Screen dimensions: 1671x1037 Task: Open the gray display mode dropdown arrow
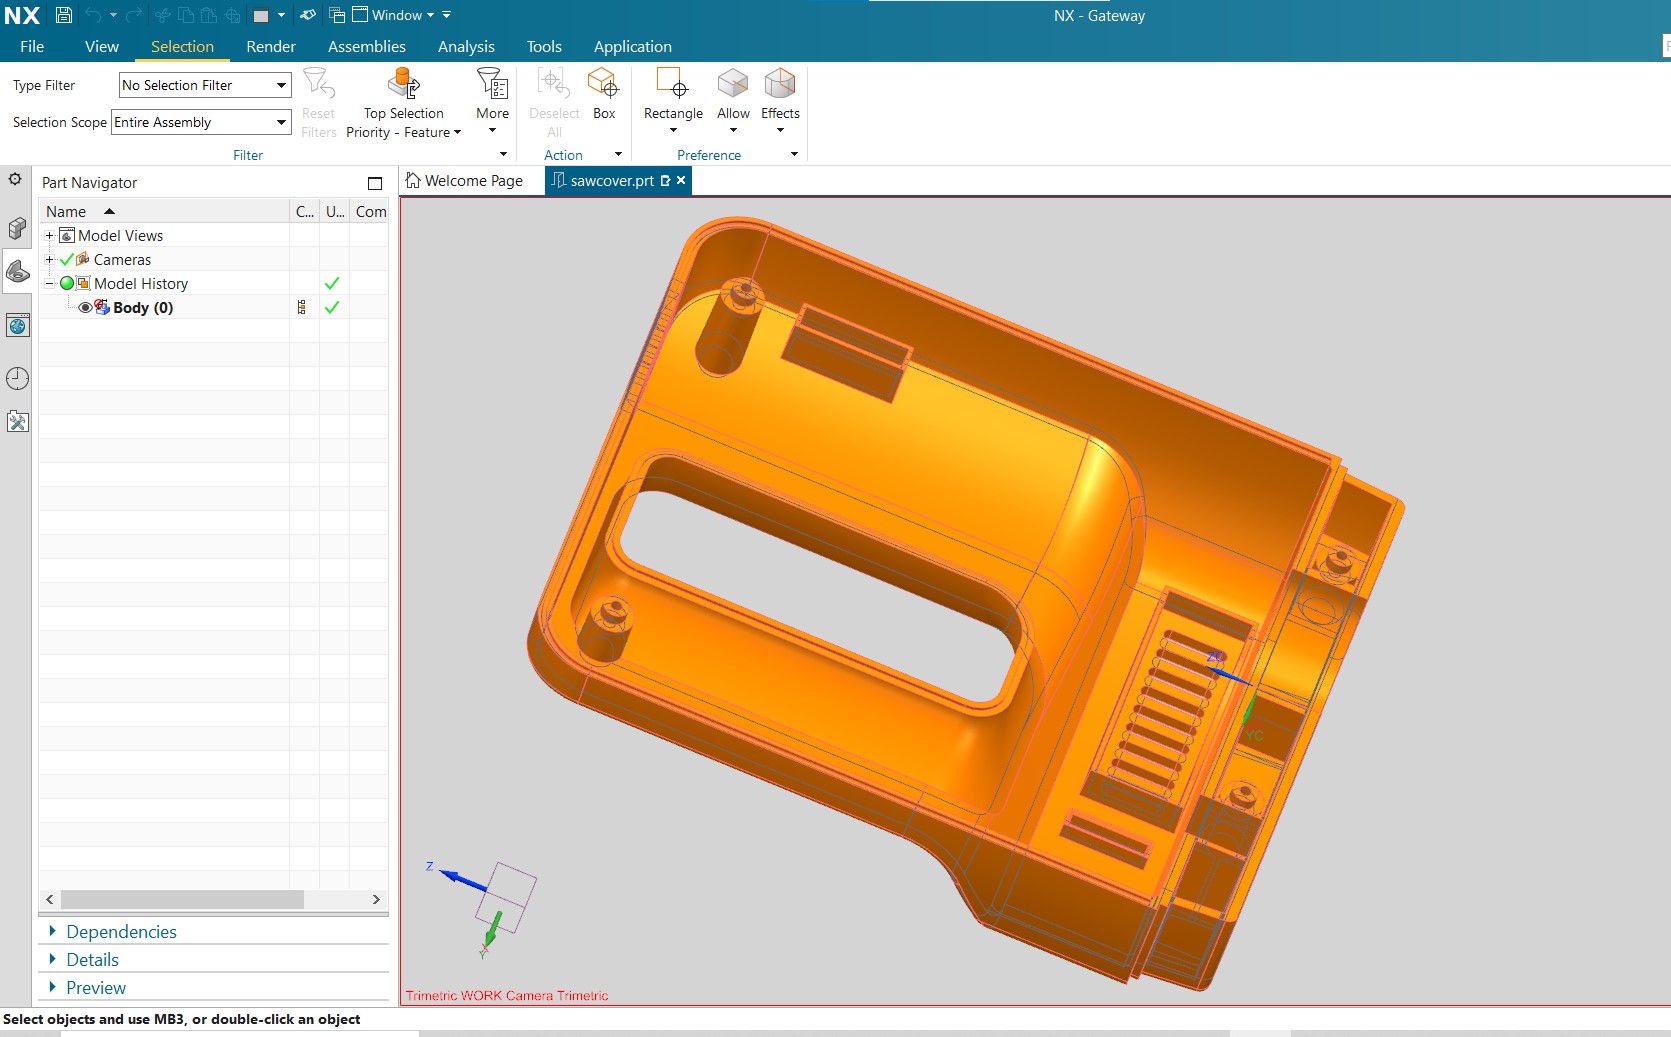281,15
